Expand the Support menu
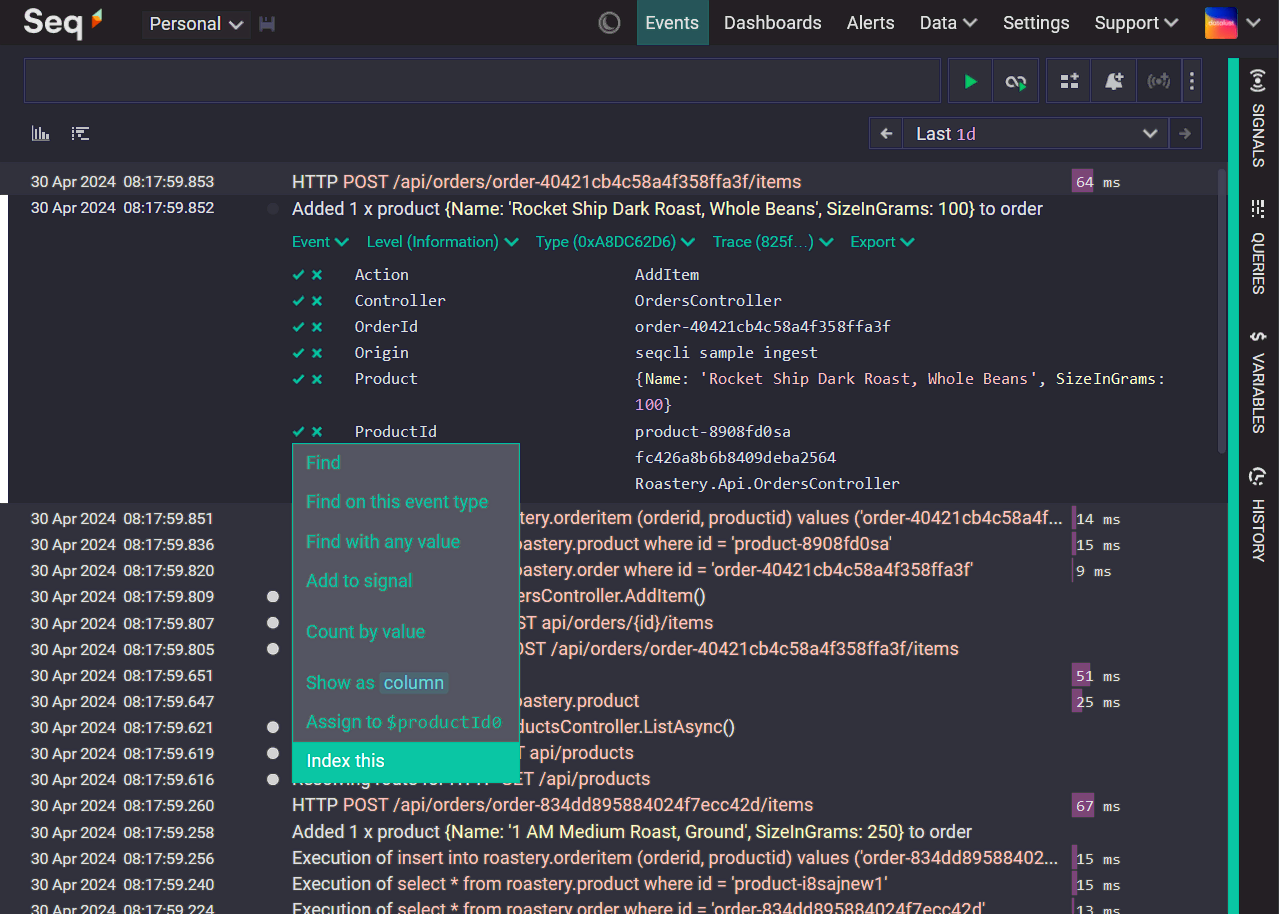Viewport: 1279px width, 914px height. tap(1137, 23)
